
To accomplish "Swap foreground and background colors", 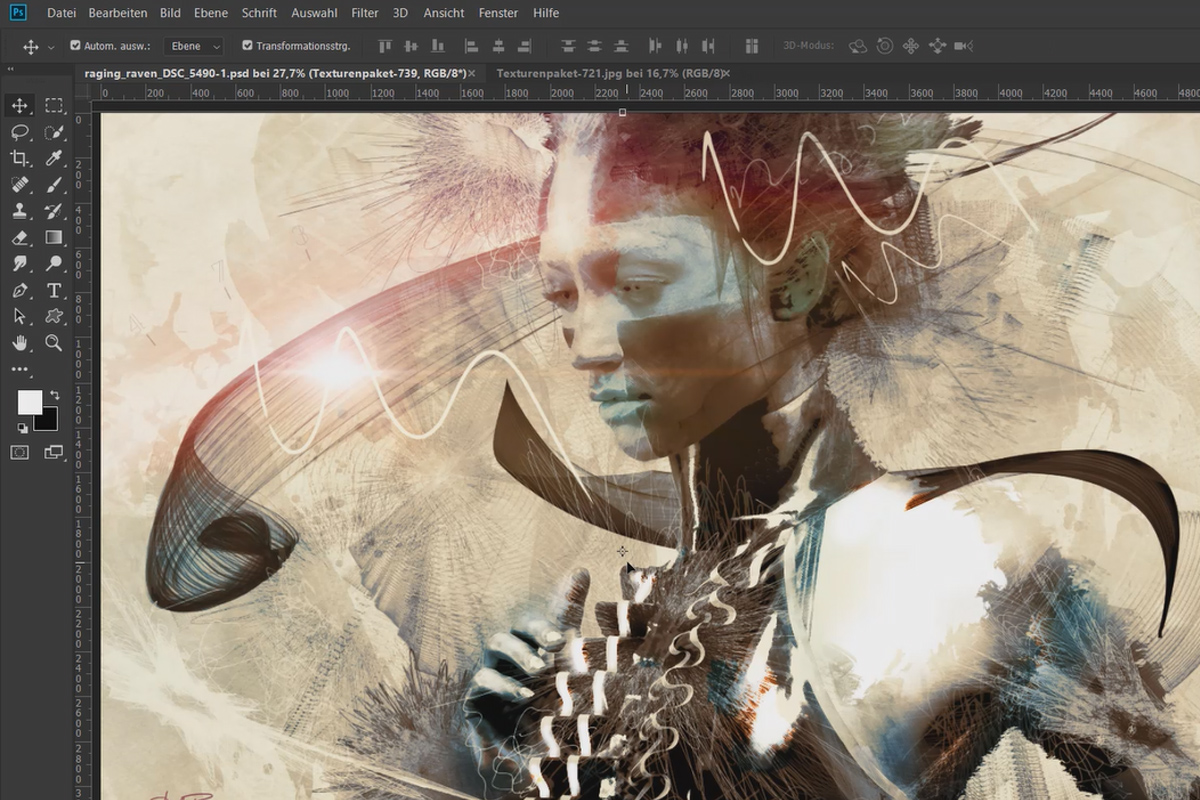I will tap(55, 395).
